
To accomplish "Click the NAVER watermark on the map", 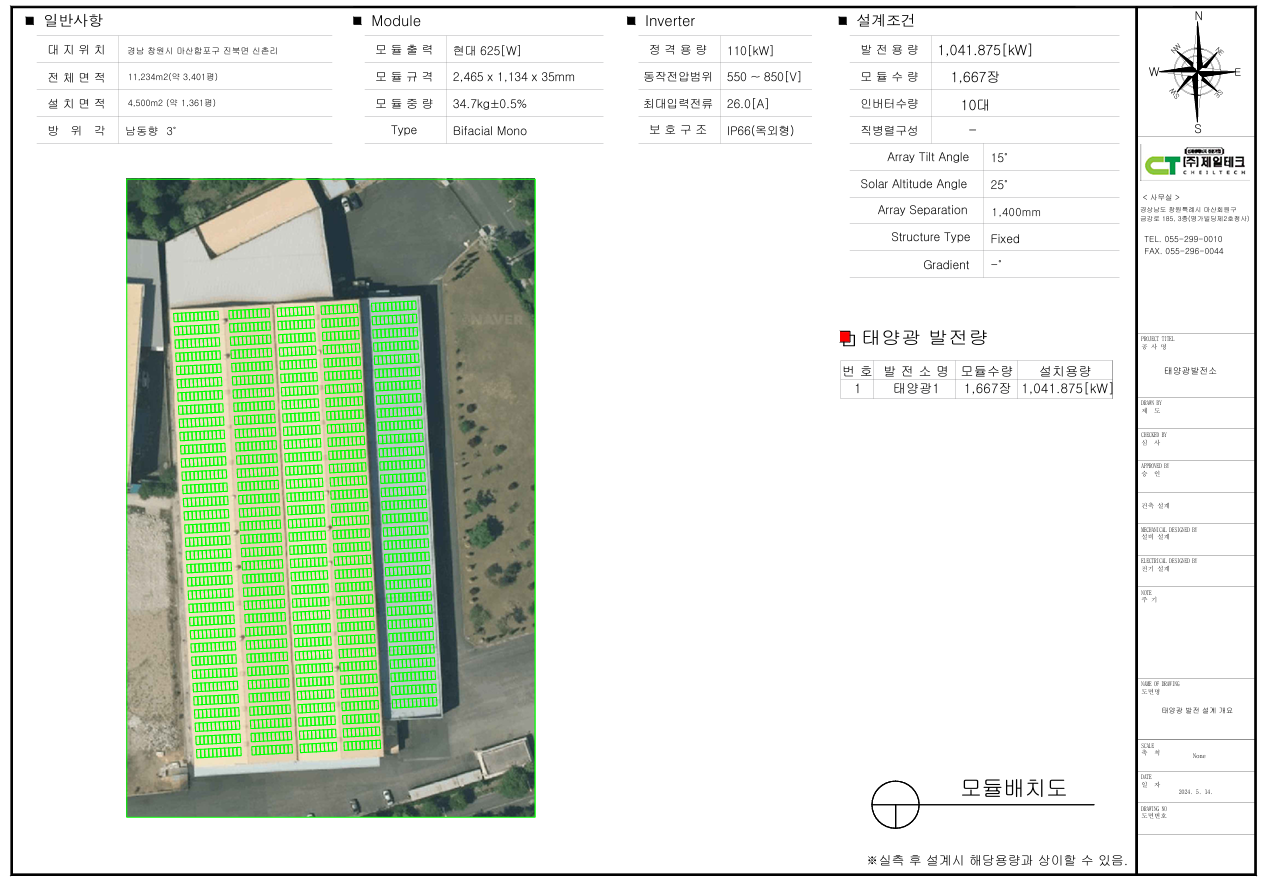I will pyautogui.click(x=490, y=319).
